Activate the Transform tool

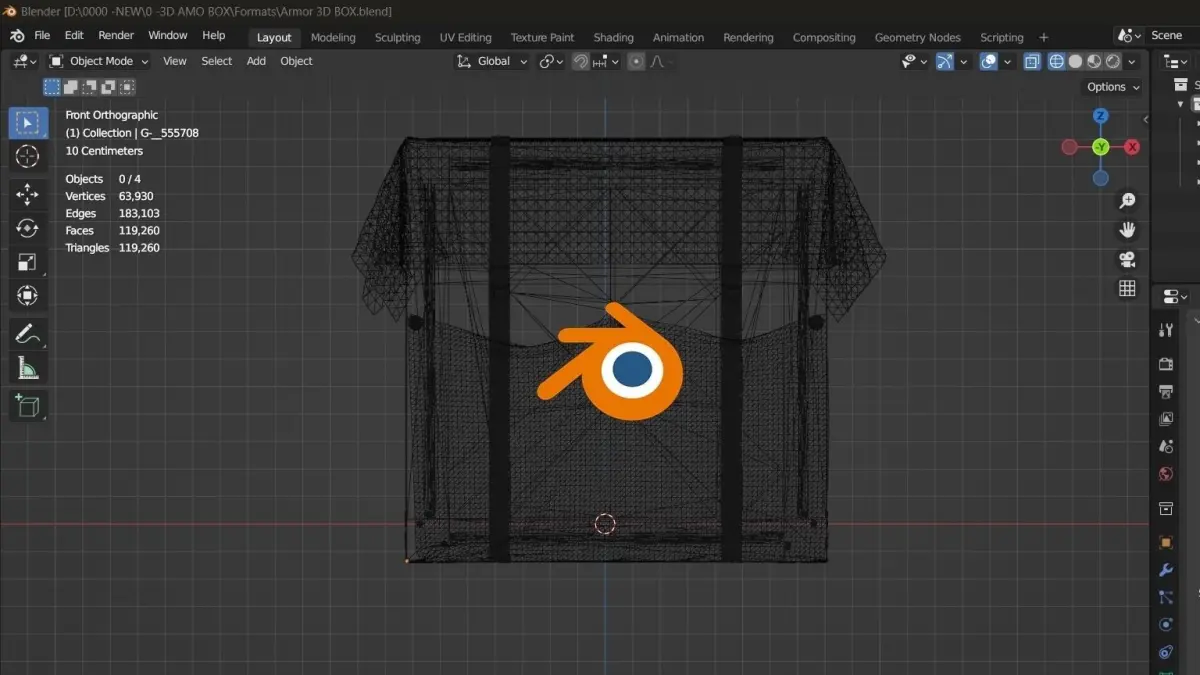[x=27, y=296]
